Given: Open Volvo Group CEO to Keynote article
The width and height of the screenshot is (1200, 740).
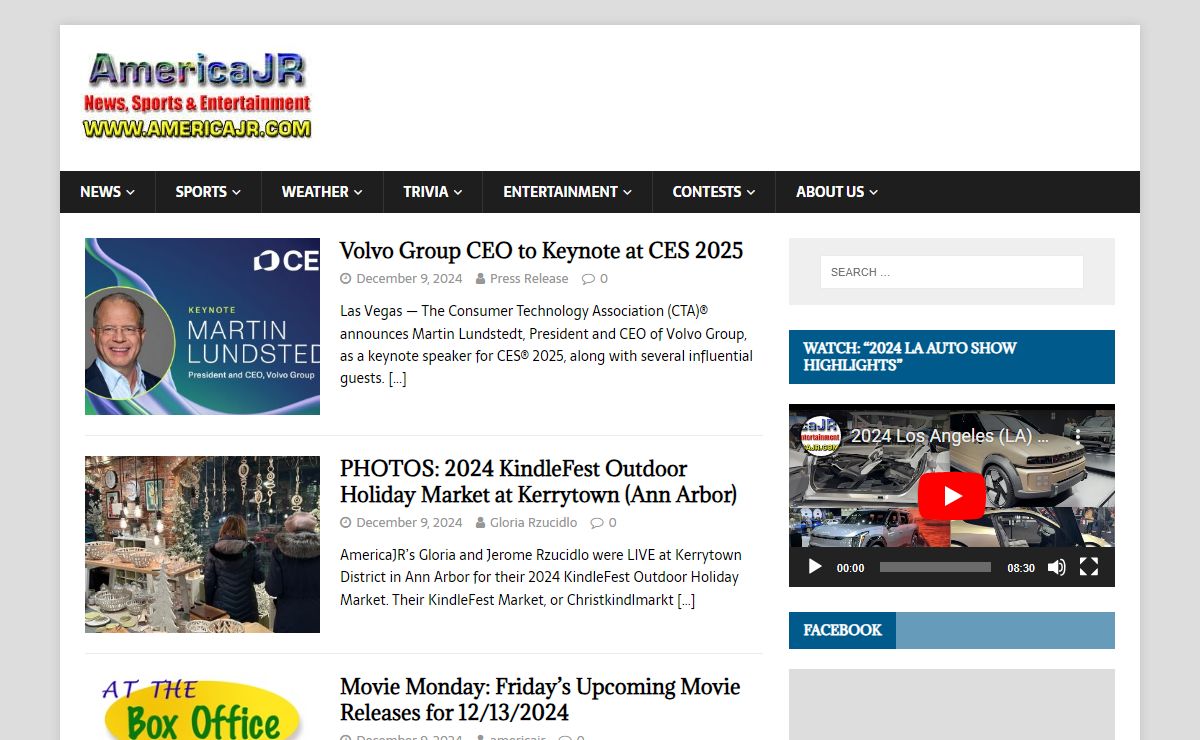Looking at the screenshot, I should [x=541, y=250].
